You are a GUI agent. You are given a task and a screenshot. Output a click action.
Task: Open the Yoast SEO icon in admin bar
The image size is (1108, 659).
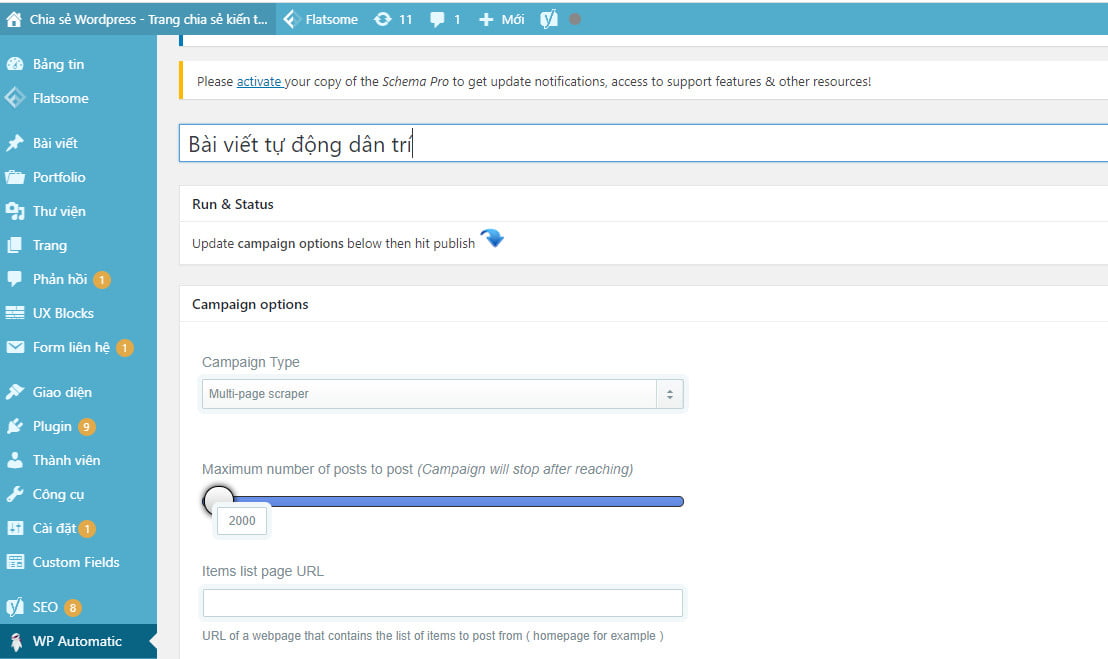pos(547,18)
